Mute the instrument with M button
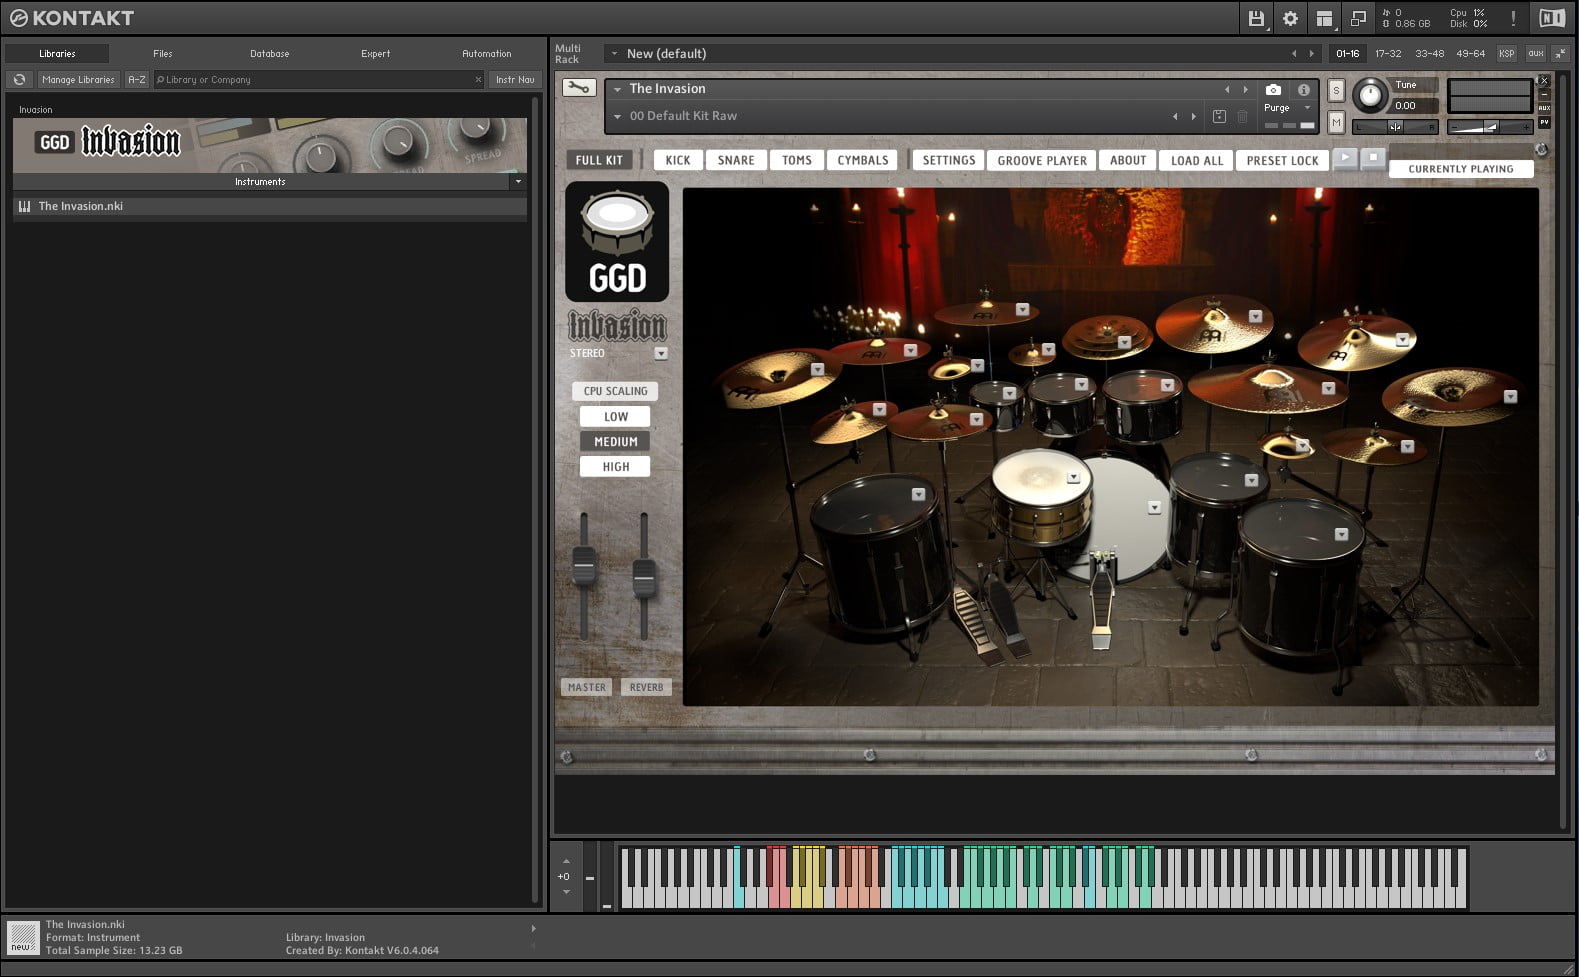Image resolution: width=1579 pixels, height=977 pixels. click(1336, 122)
